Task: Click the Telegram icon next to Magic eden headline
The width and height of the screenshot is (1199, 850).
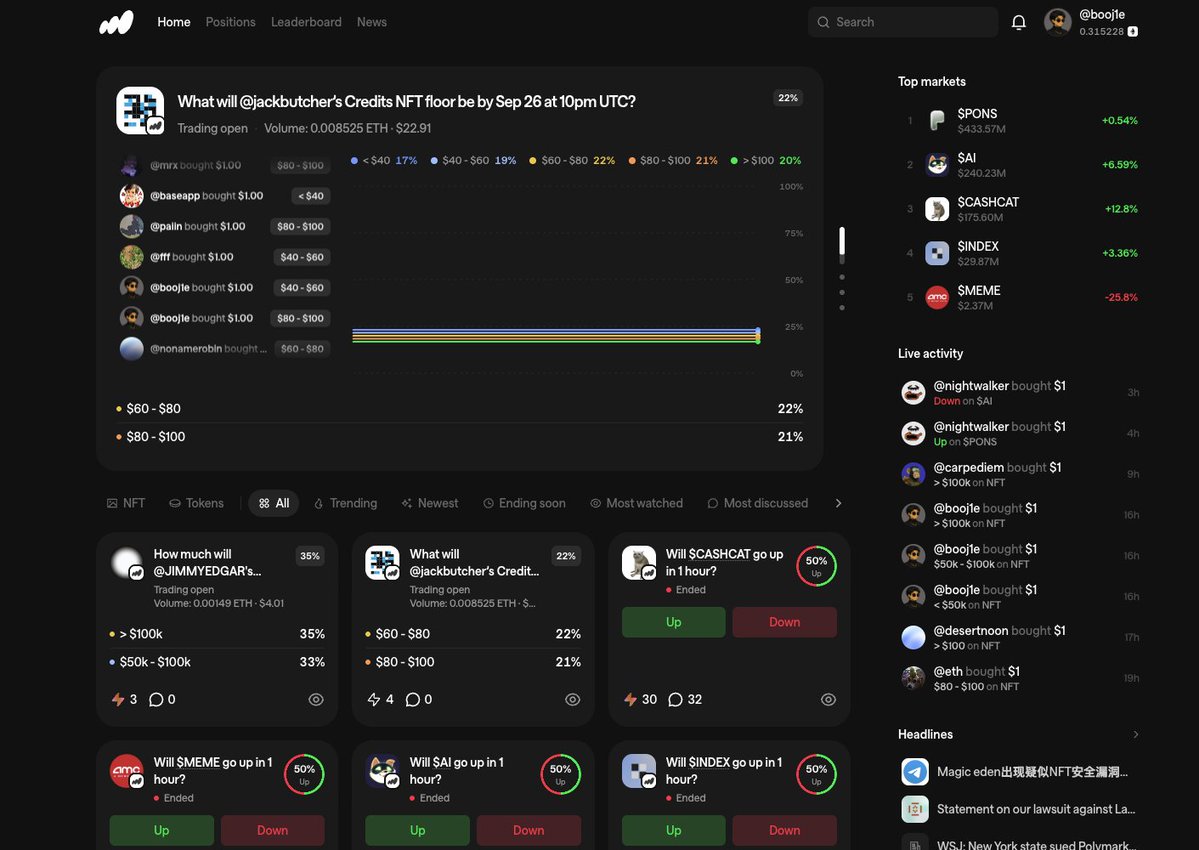Action: click(x=915, y=772)
